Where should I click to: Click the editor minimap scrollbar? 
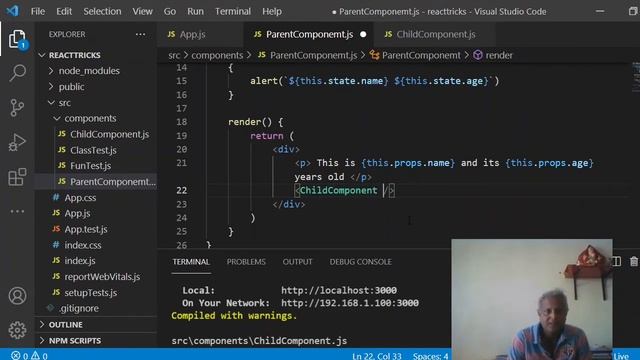636,78
